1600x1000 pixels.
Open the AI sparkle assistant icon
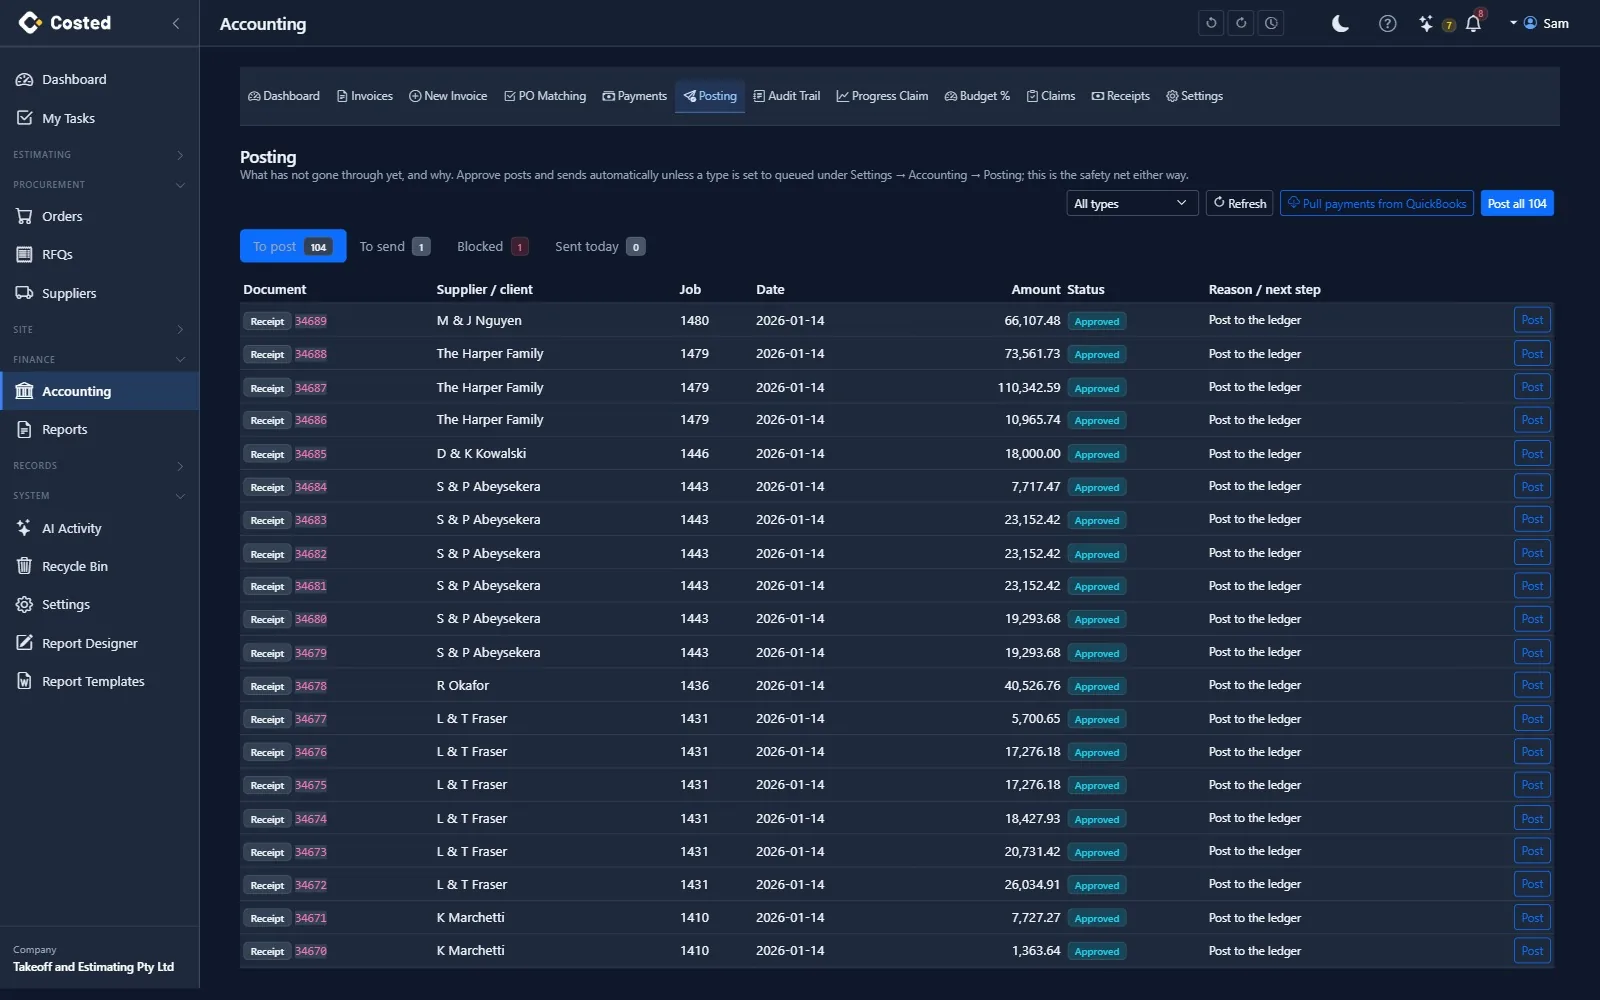point(1426,23)
